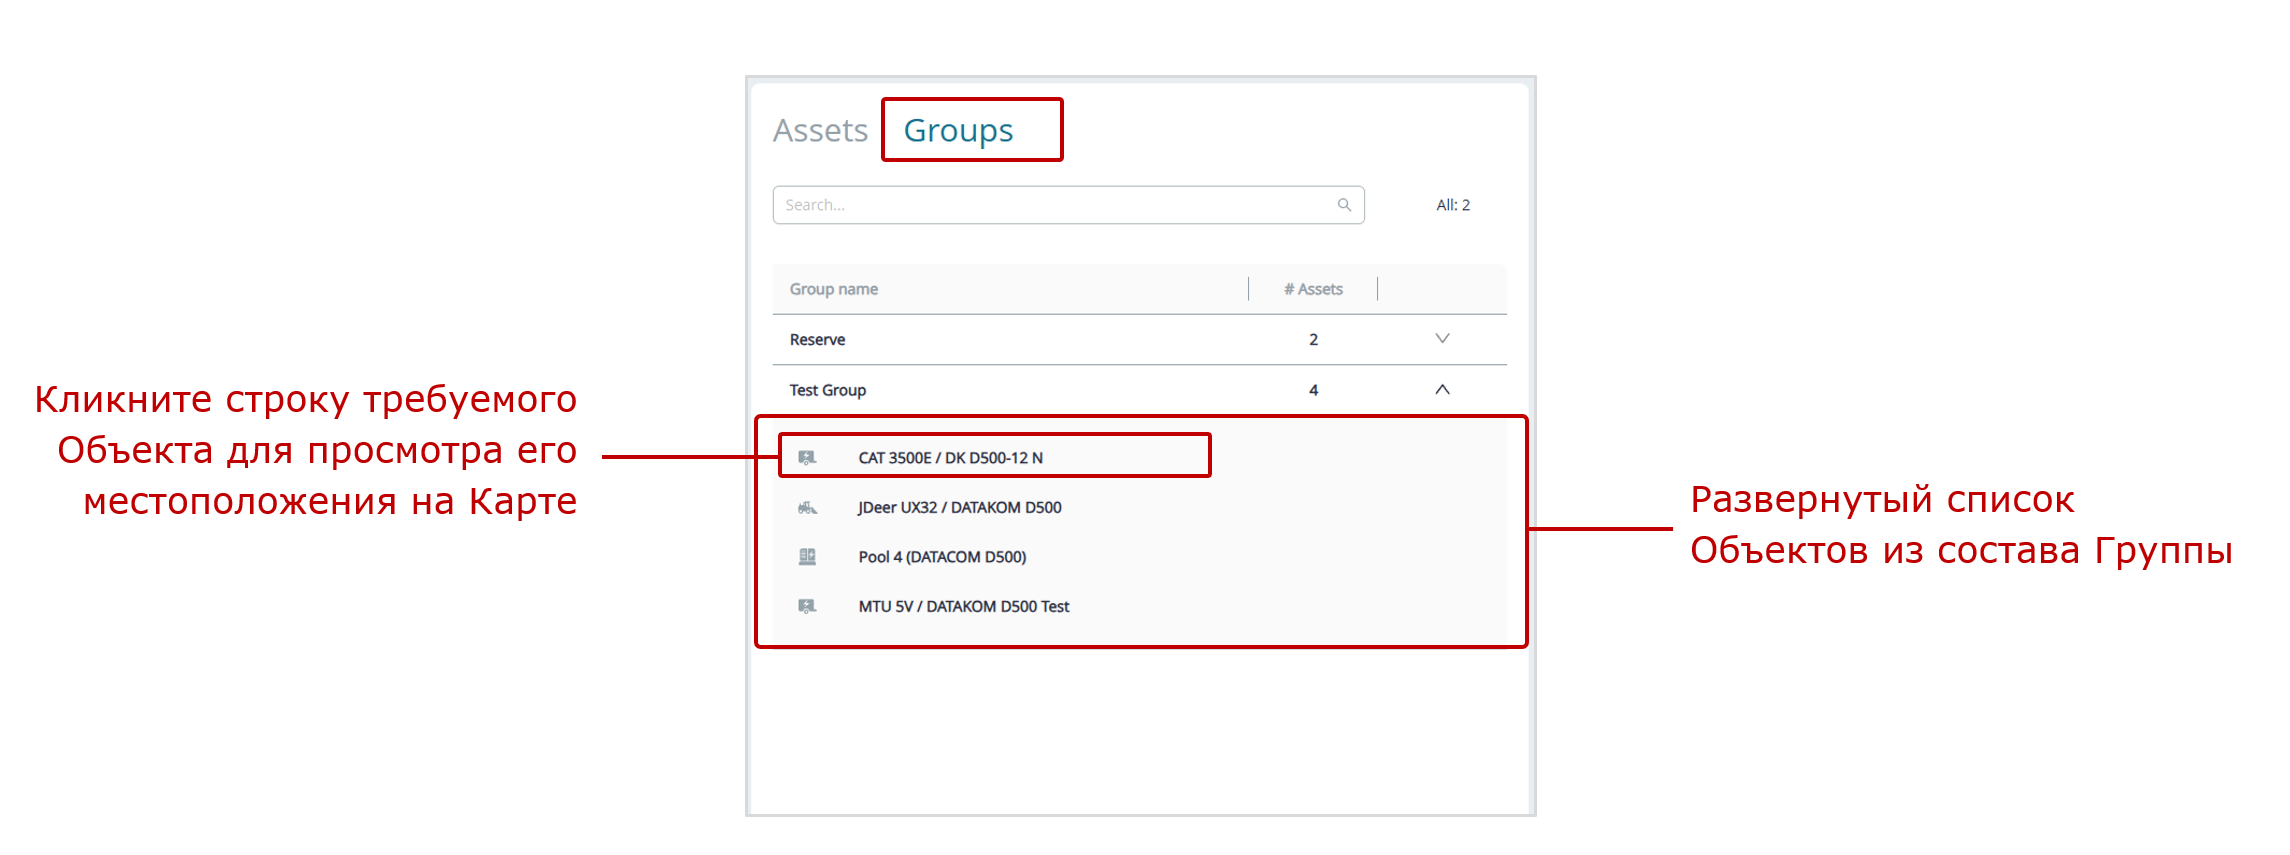Screen dimensions: 2290x855
Task: Click the asset count 4 of Test Group
Action: [1313, 390]
